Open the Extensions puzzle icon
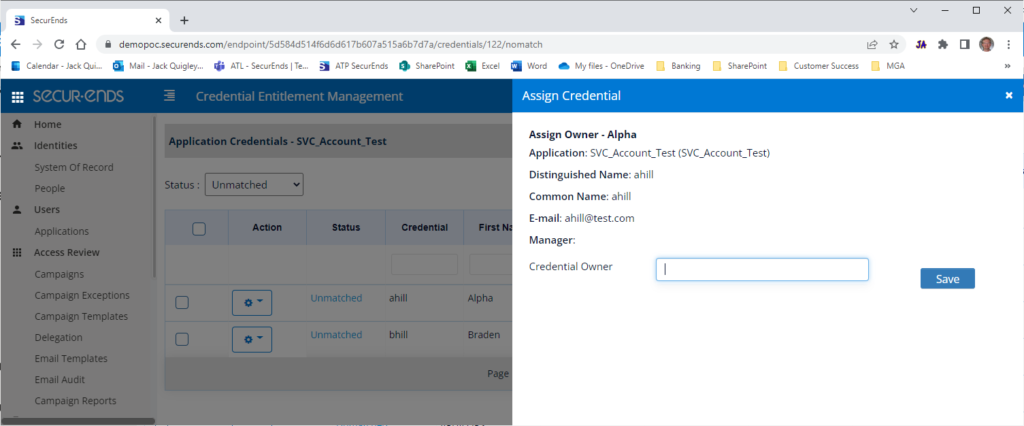Viewport: 1024px width, 426px height. coord(942,44)
